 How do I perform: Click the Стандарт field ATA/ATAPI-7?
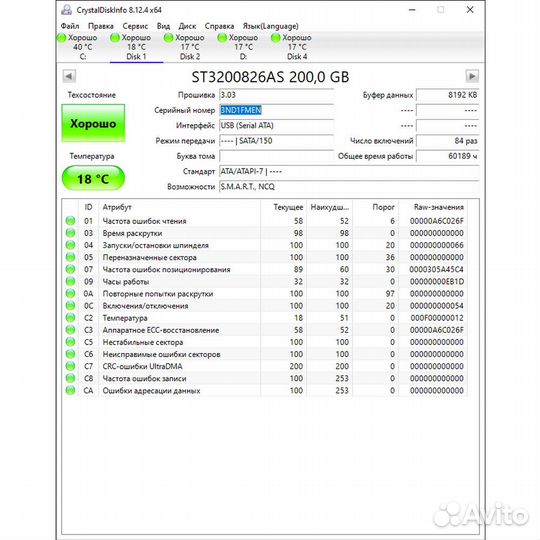point(349,171)
